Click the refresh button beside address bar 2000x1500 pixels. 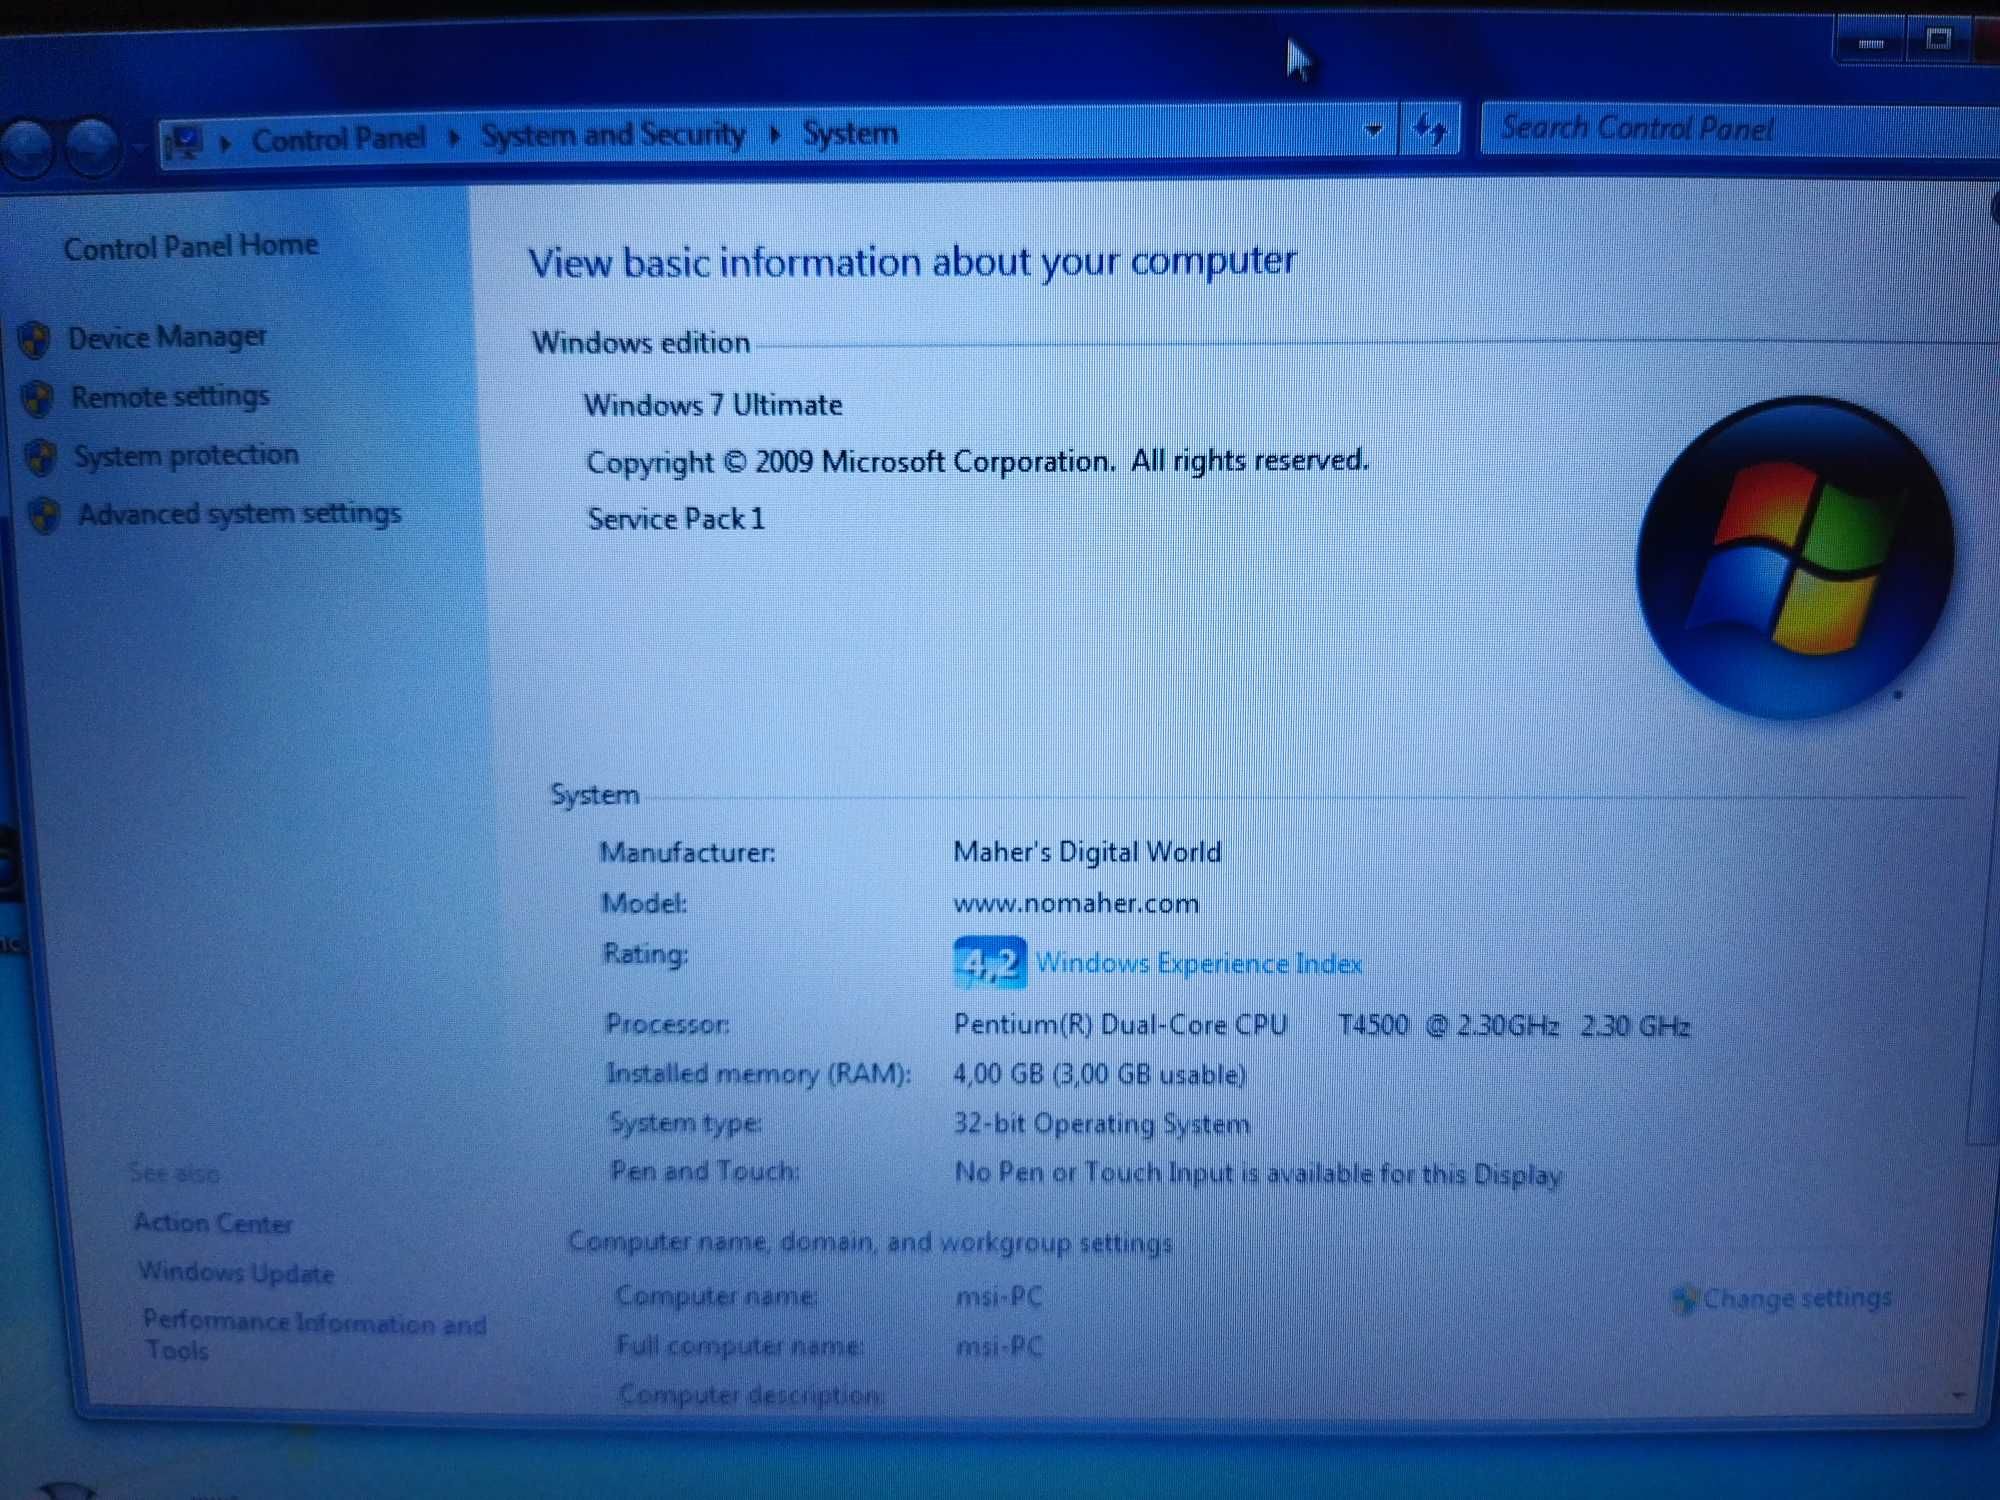coord(1430,130)
